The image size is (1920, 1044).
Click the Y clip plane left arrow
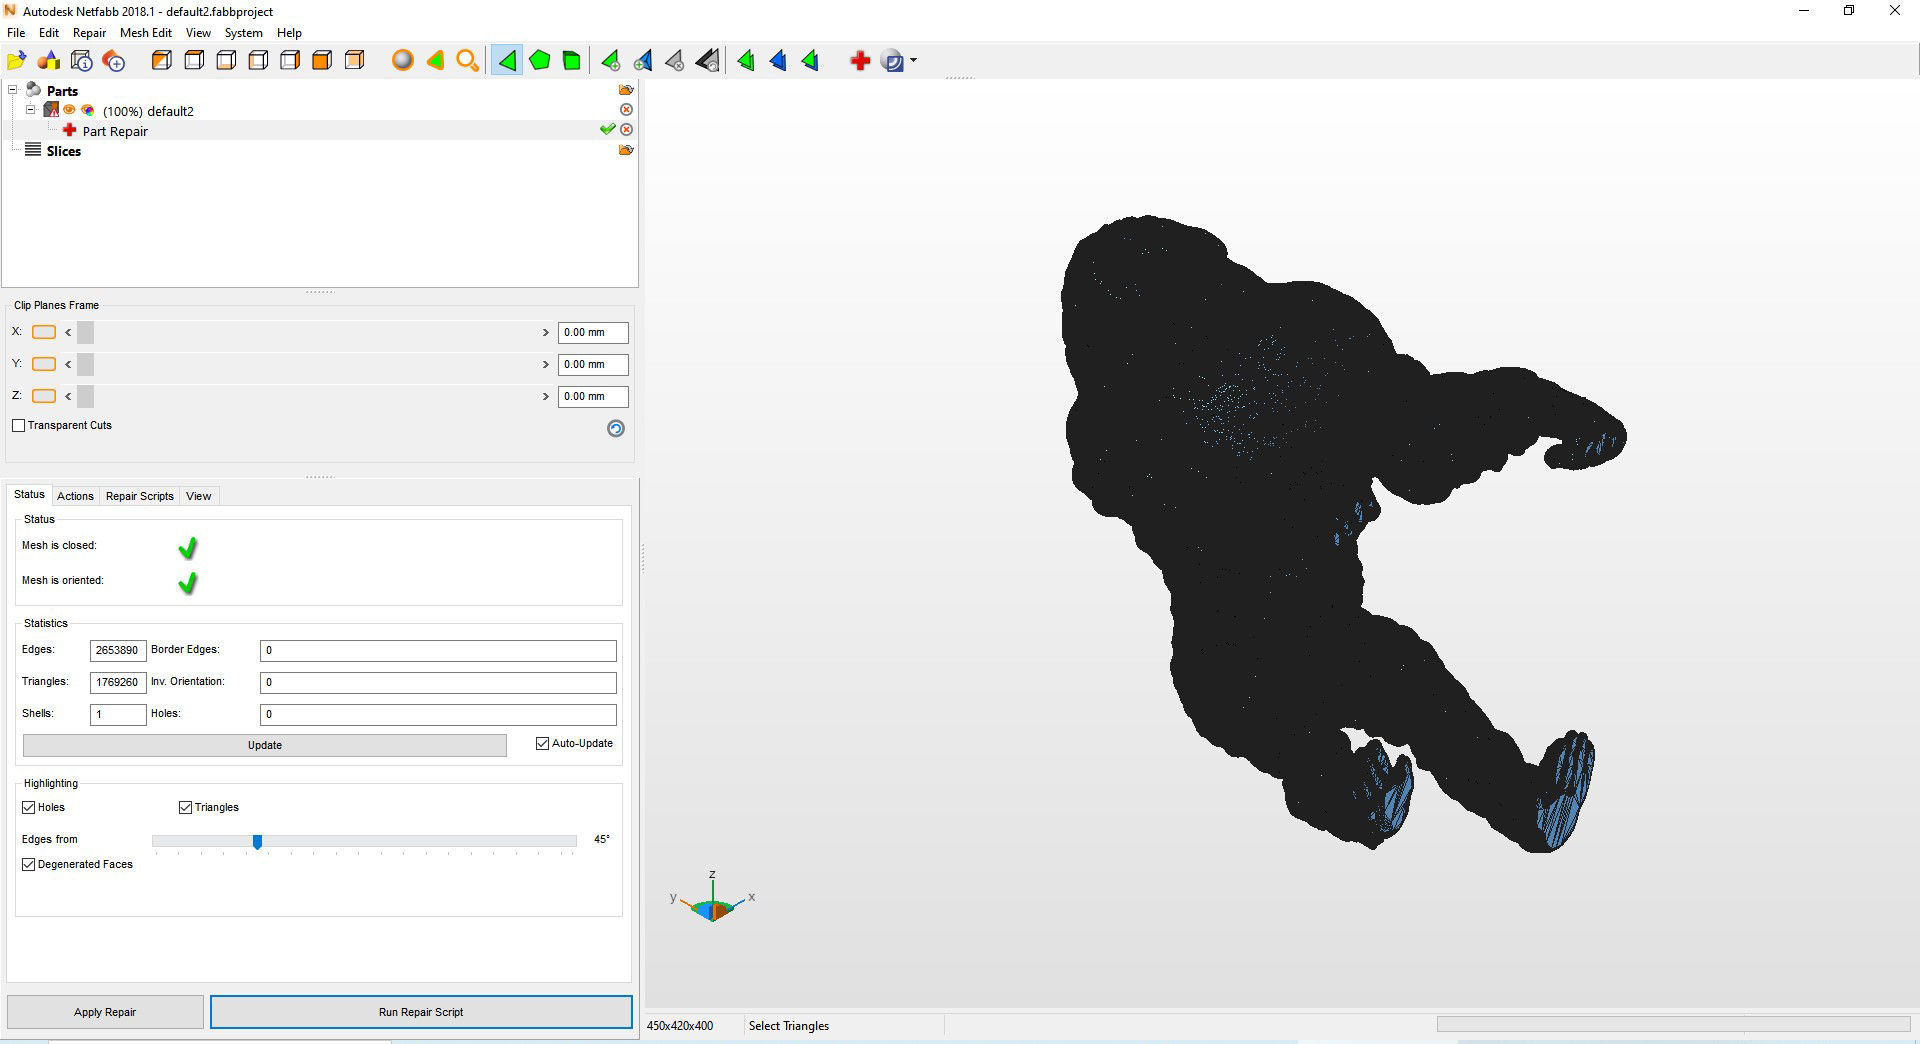click(x=68, y=364)
